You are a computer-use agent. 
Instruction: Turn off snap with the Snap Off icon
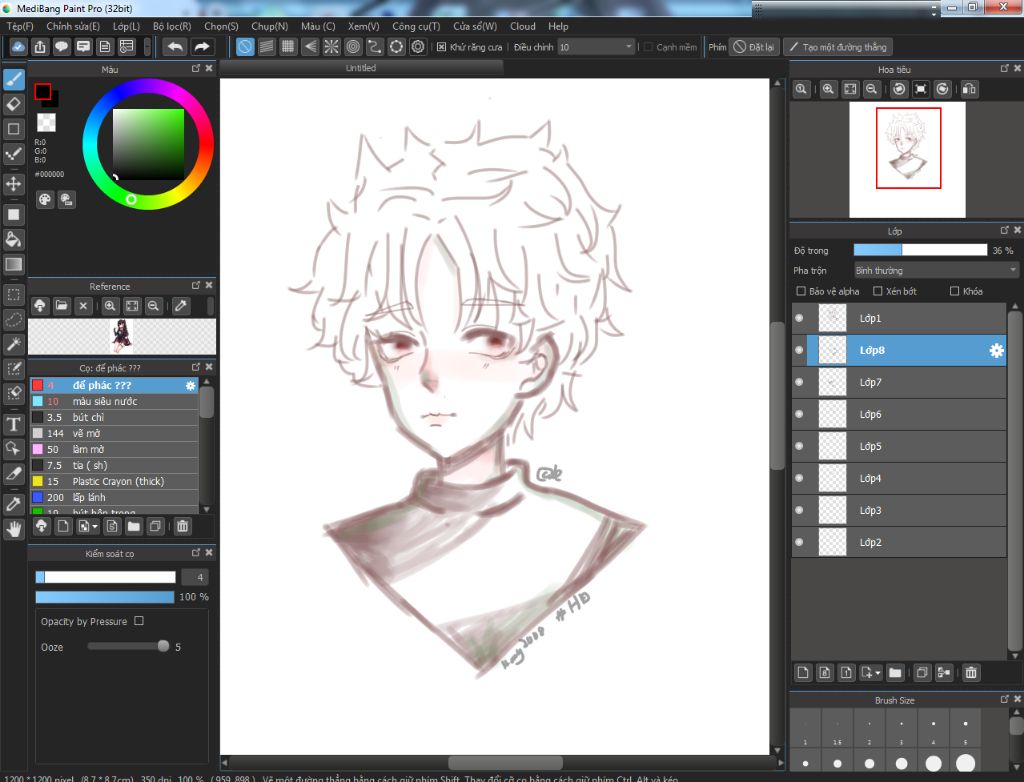pos(245,47)
